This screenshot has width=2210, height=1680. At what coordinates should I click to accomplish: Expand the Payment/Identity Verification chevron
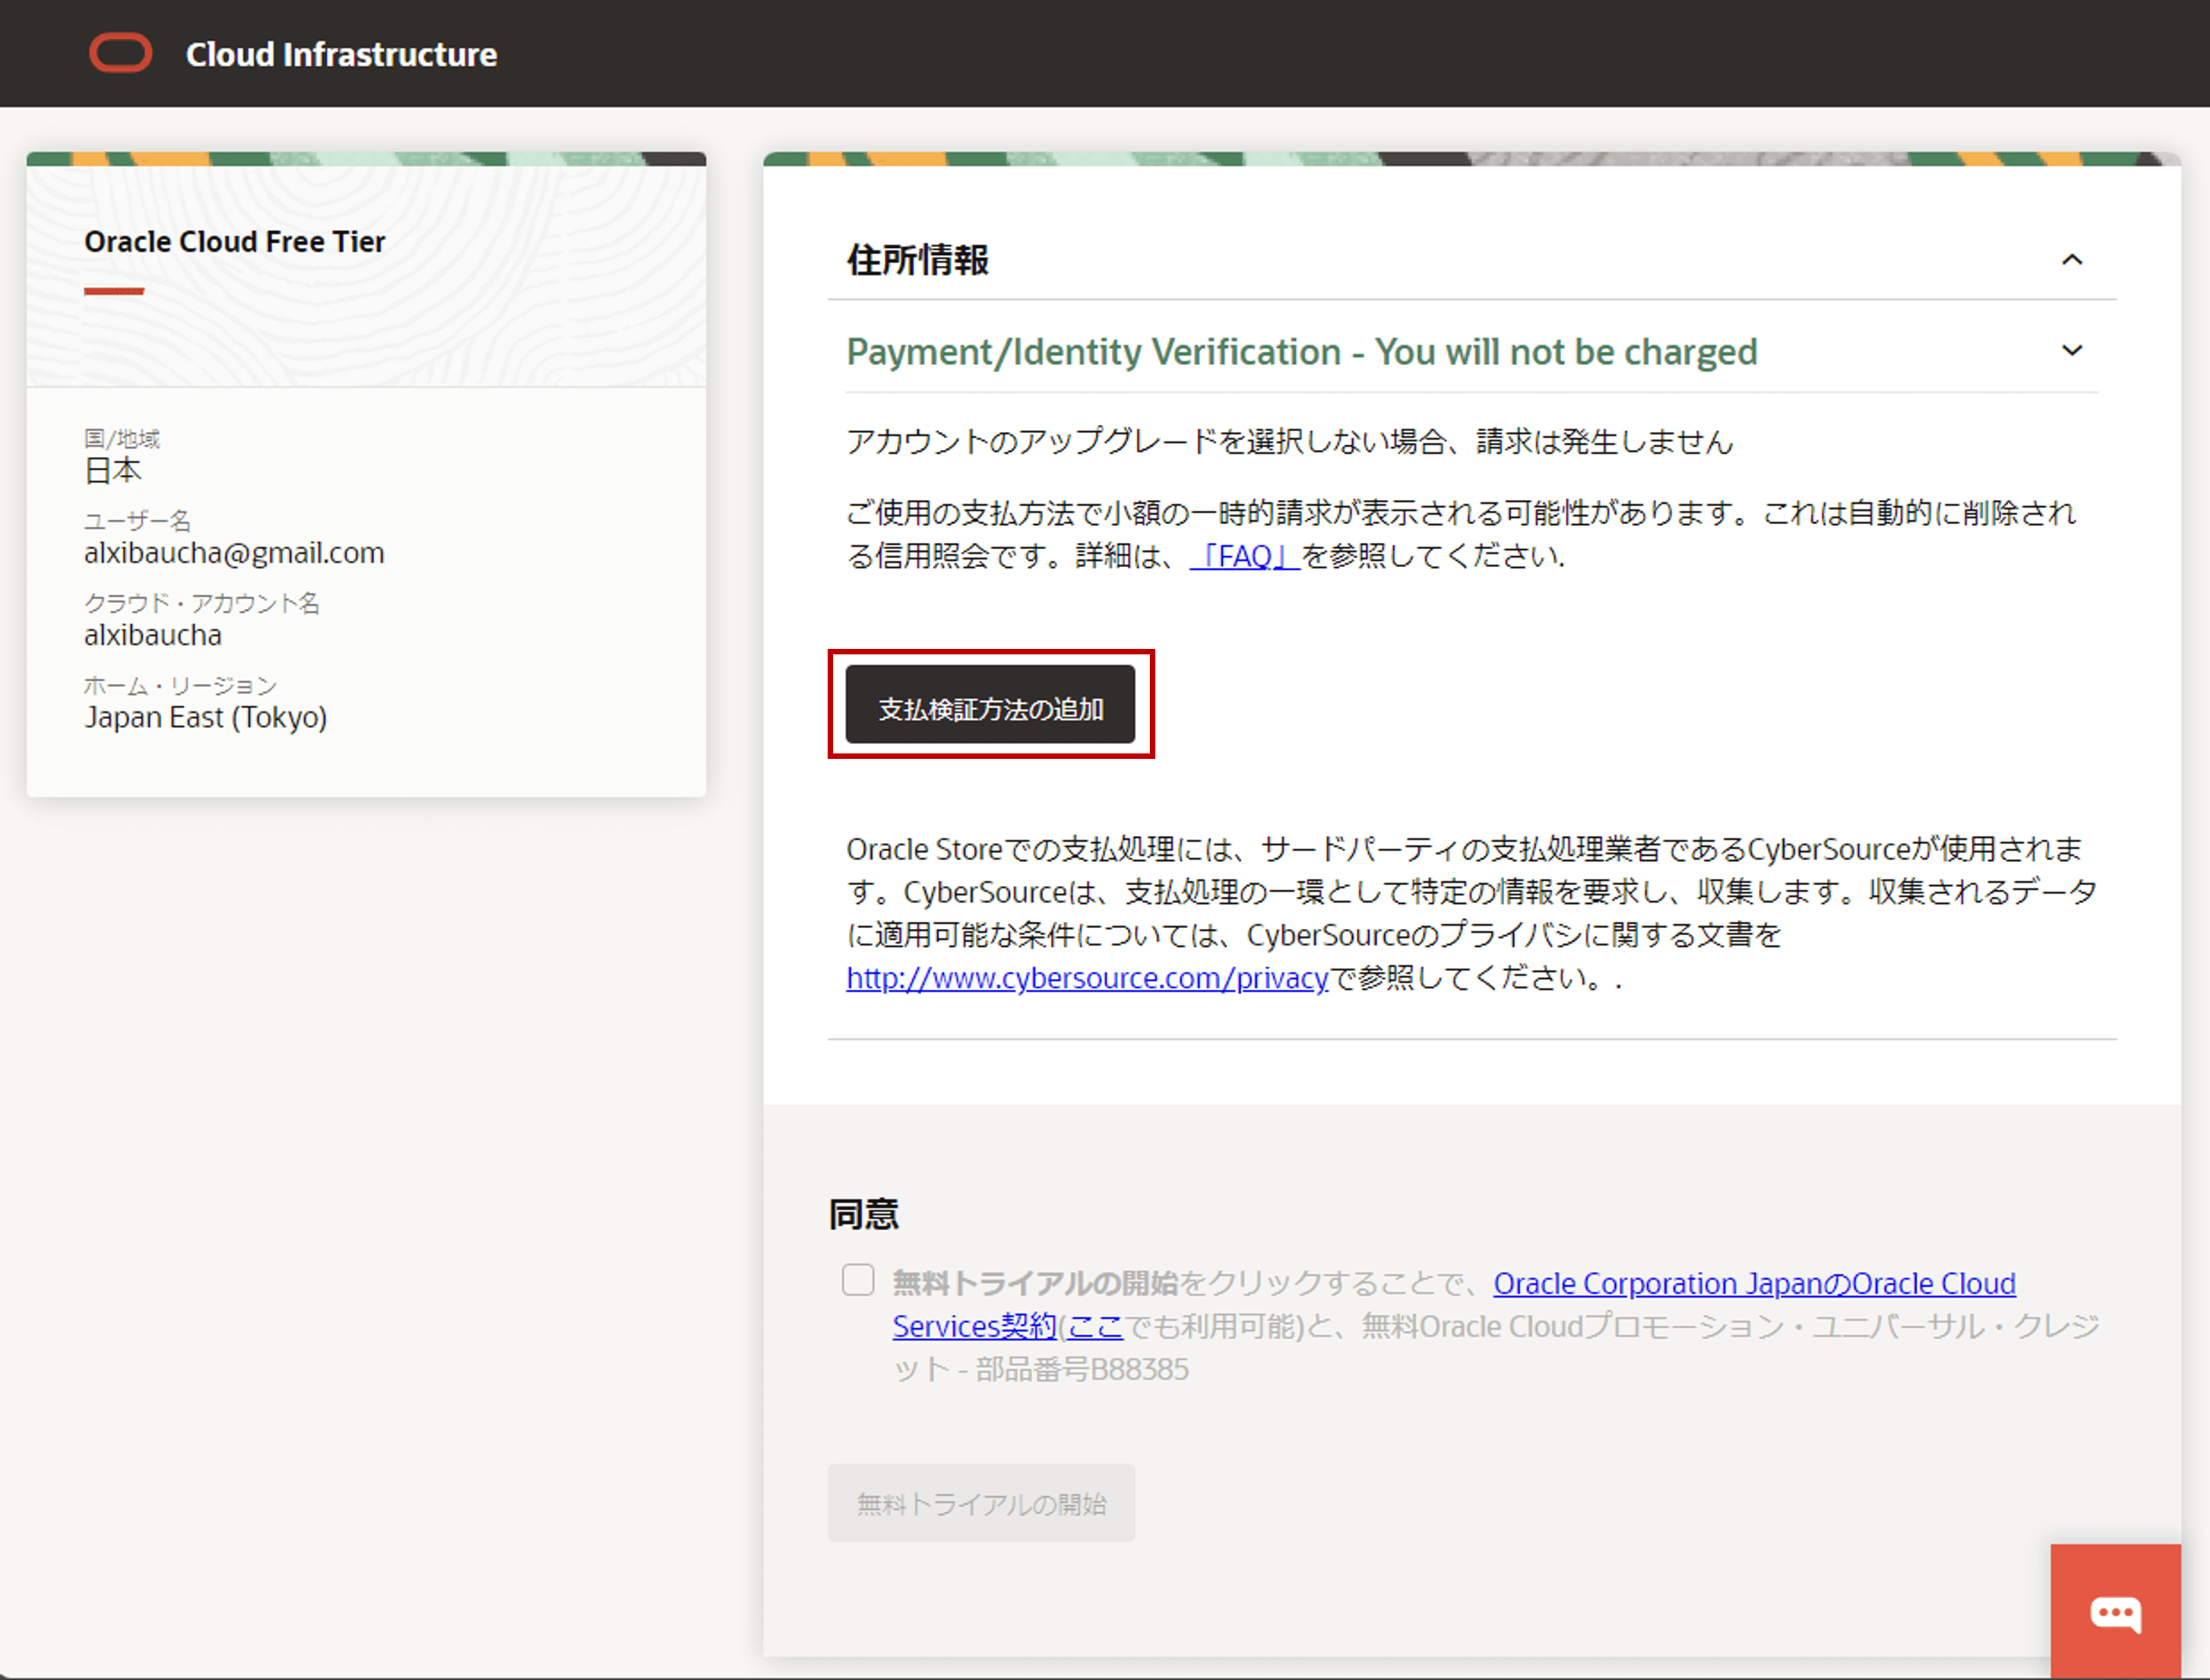click(x=2072, y=350)
